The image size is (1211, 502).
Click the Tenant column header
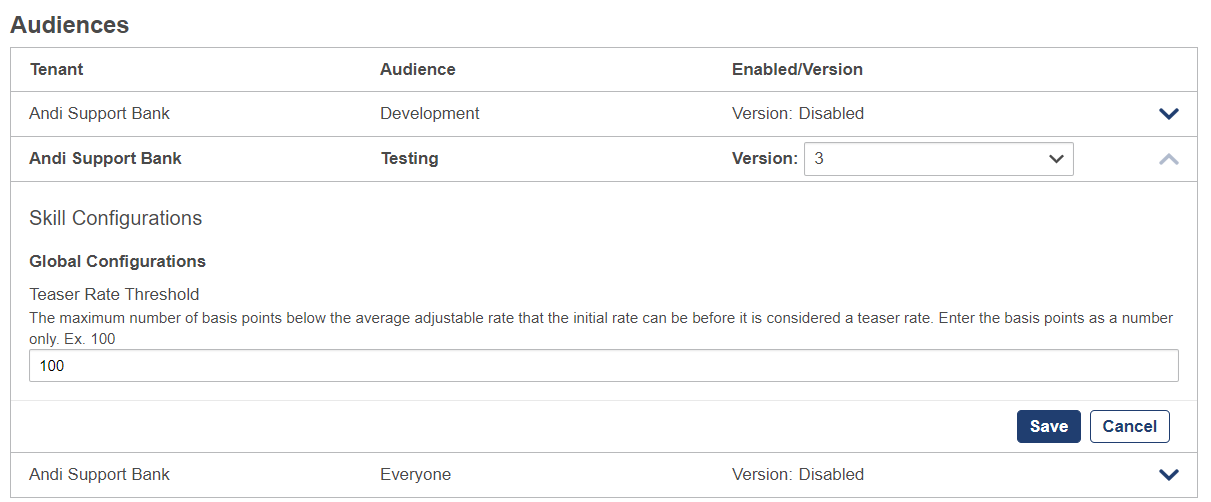point(57,70)
